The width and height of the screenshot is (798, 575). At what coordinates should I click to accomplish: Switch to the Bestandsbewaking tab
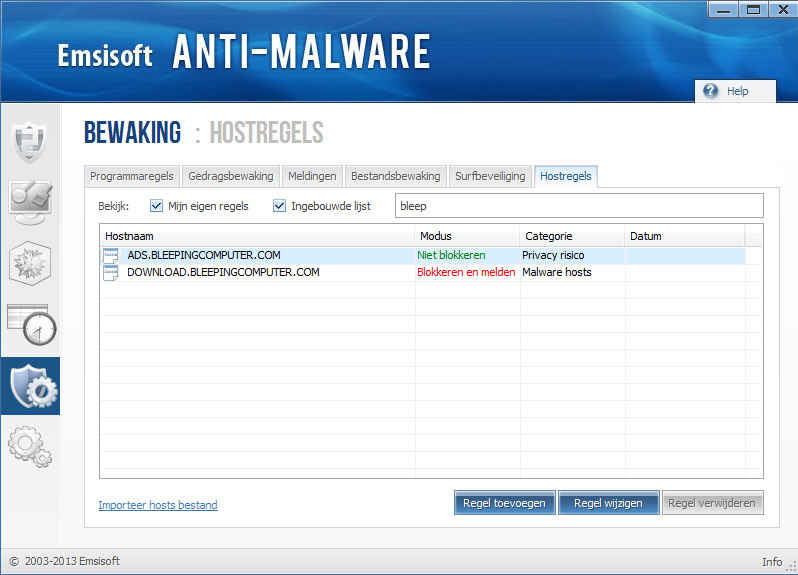click(x=395, y=176)
